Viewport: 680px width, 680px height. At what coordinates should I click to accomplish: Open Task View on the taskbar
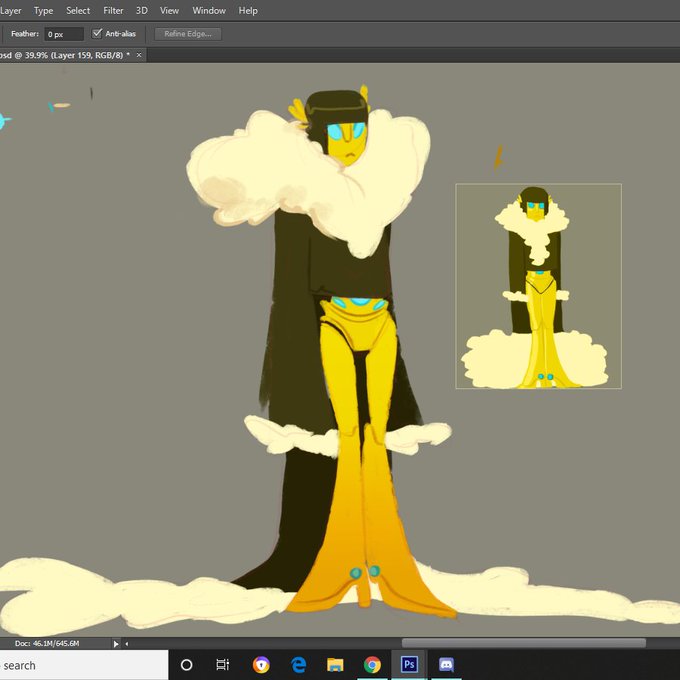[222, 664]
